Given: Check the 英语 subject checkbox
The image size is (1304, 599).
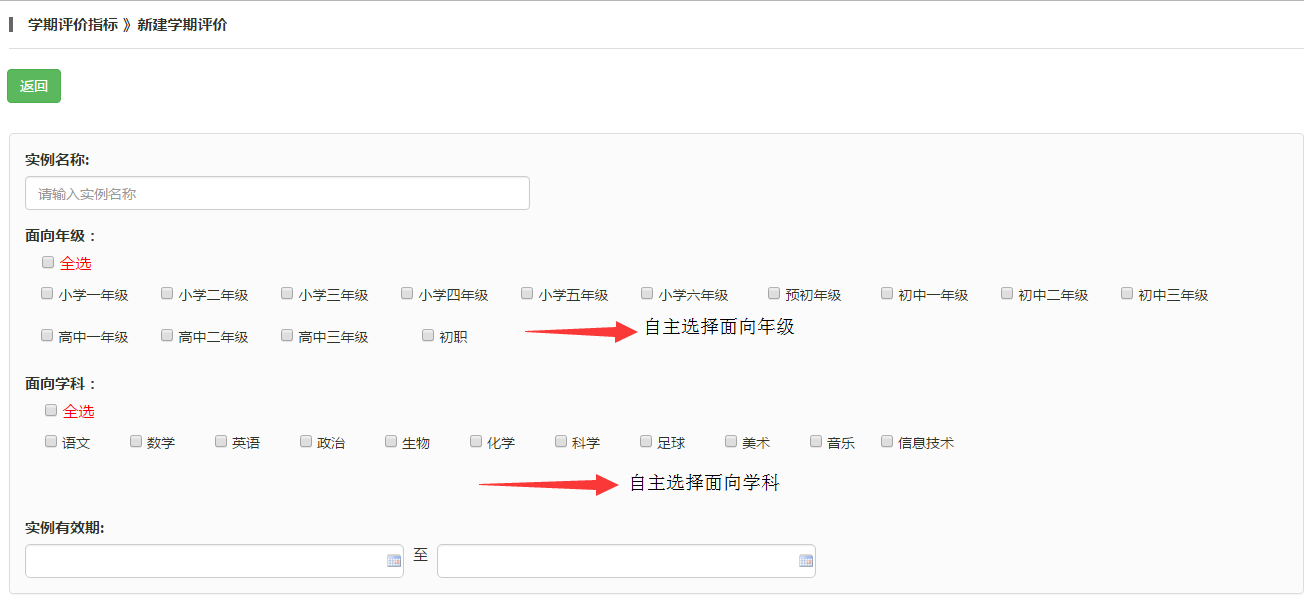Looking at the screenshot, I should pos(221,441).
